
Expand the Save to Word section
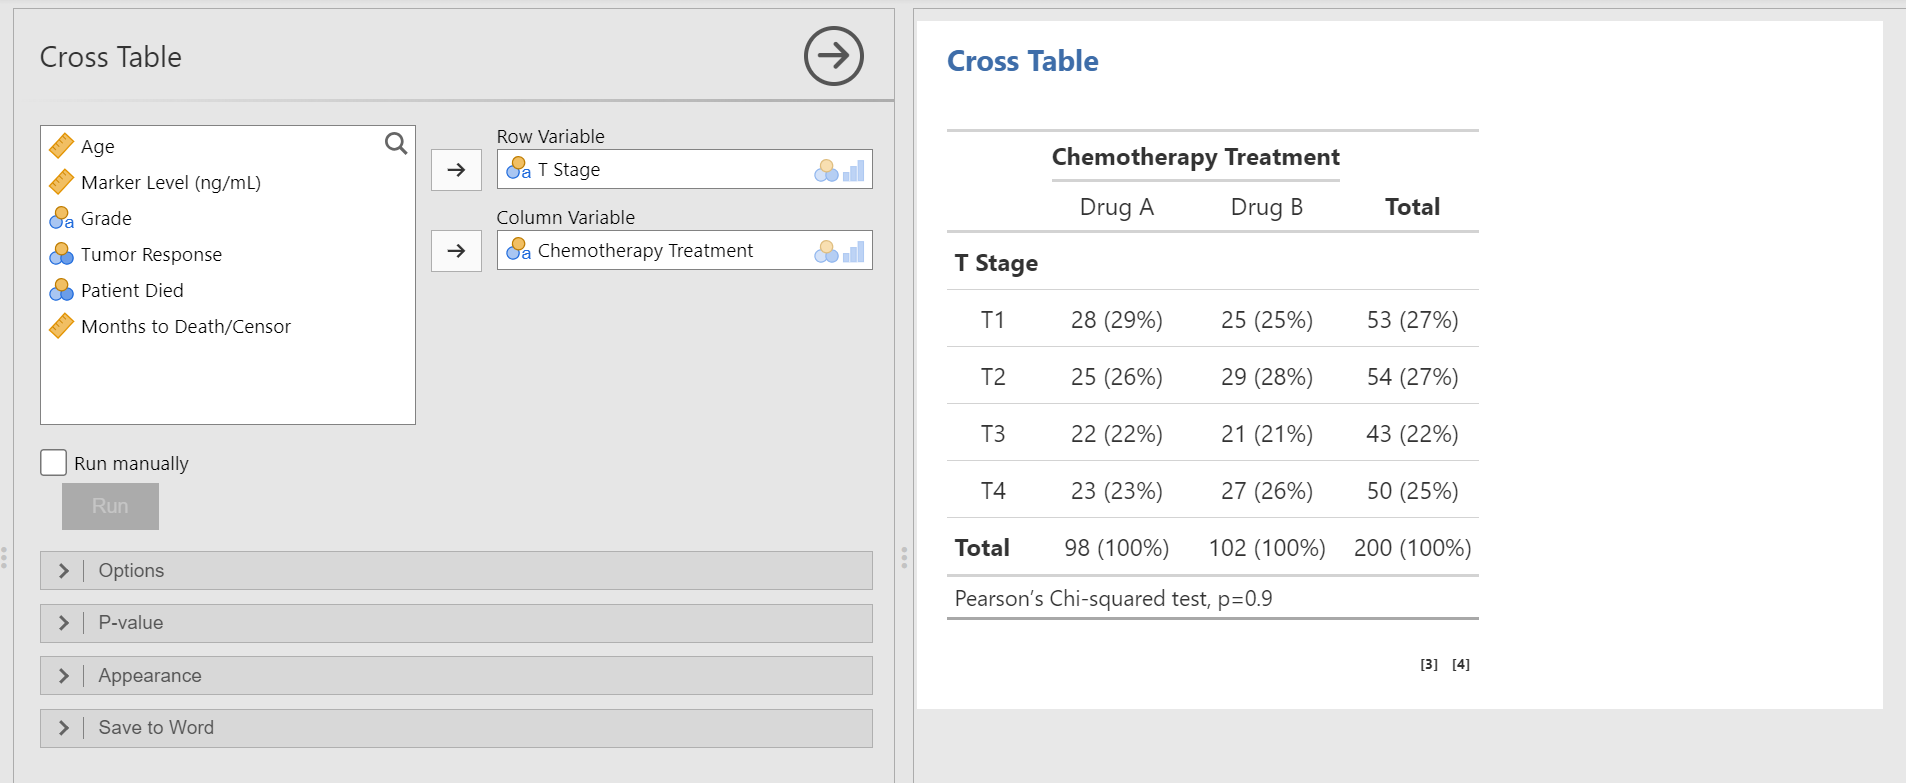[456, 728]
